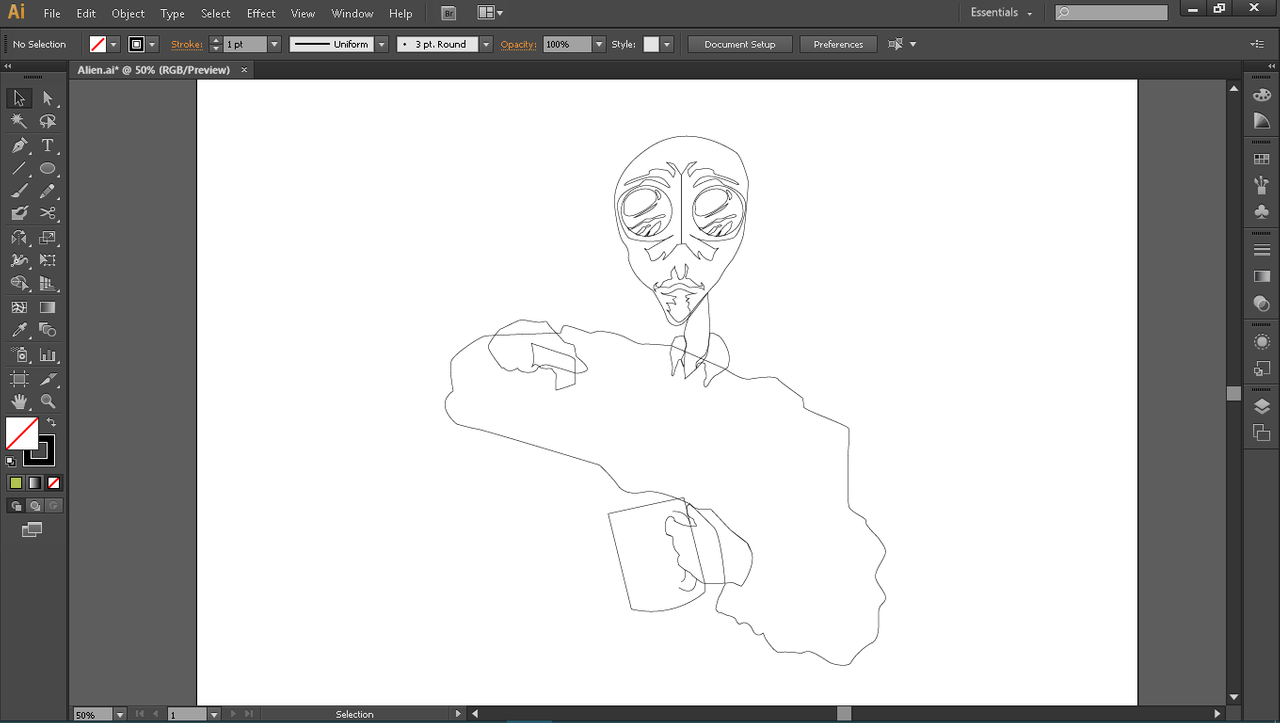This screenshot has width=1280, height=723.
Task: Select the Free Transform tool
Action: point(48,261)
